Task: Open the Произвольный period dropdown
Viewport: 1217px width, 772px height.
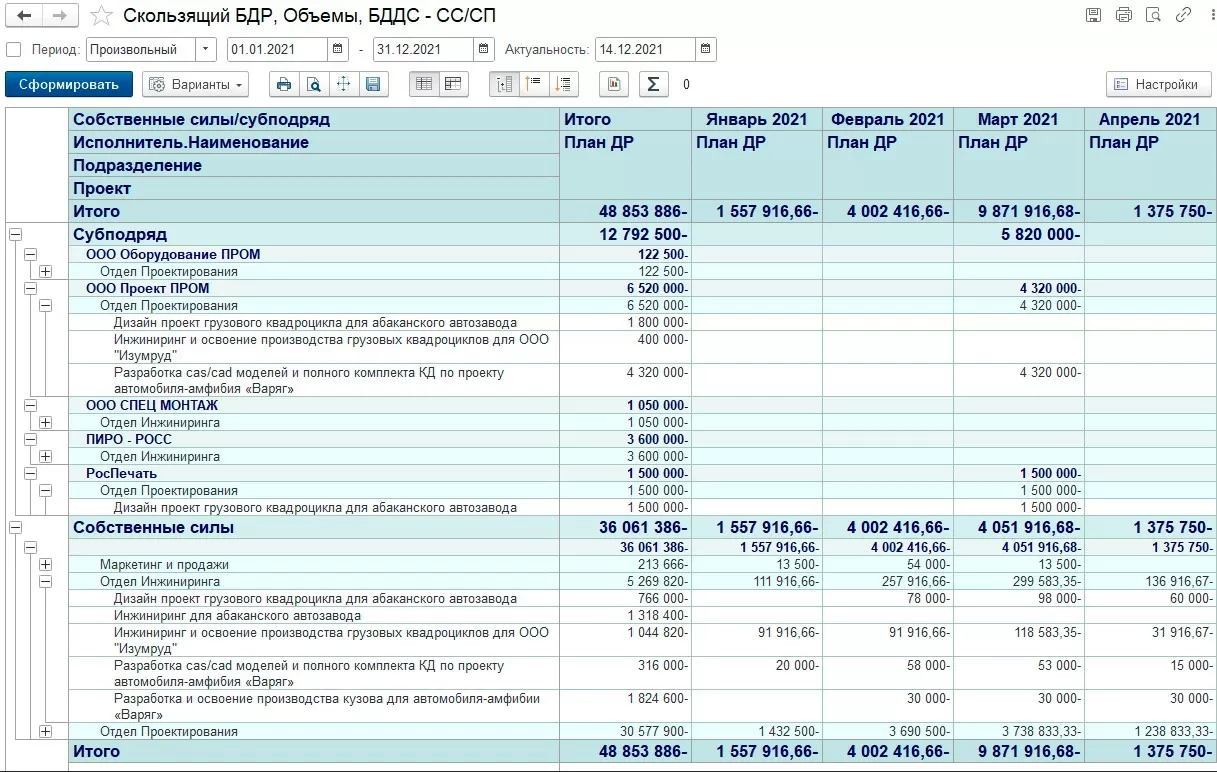Action: [x=205, y=49]
